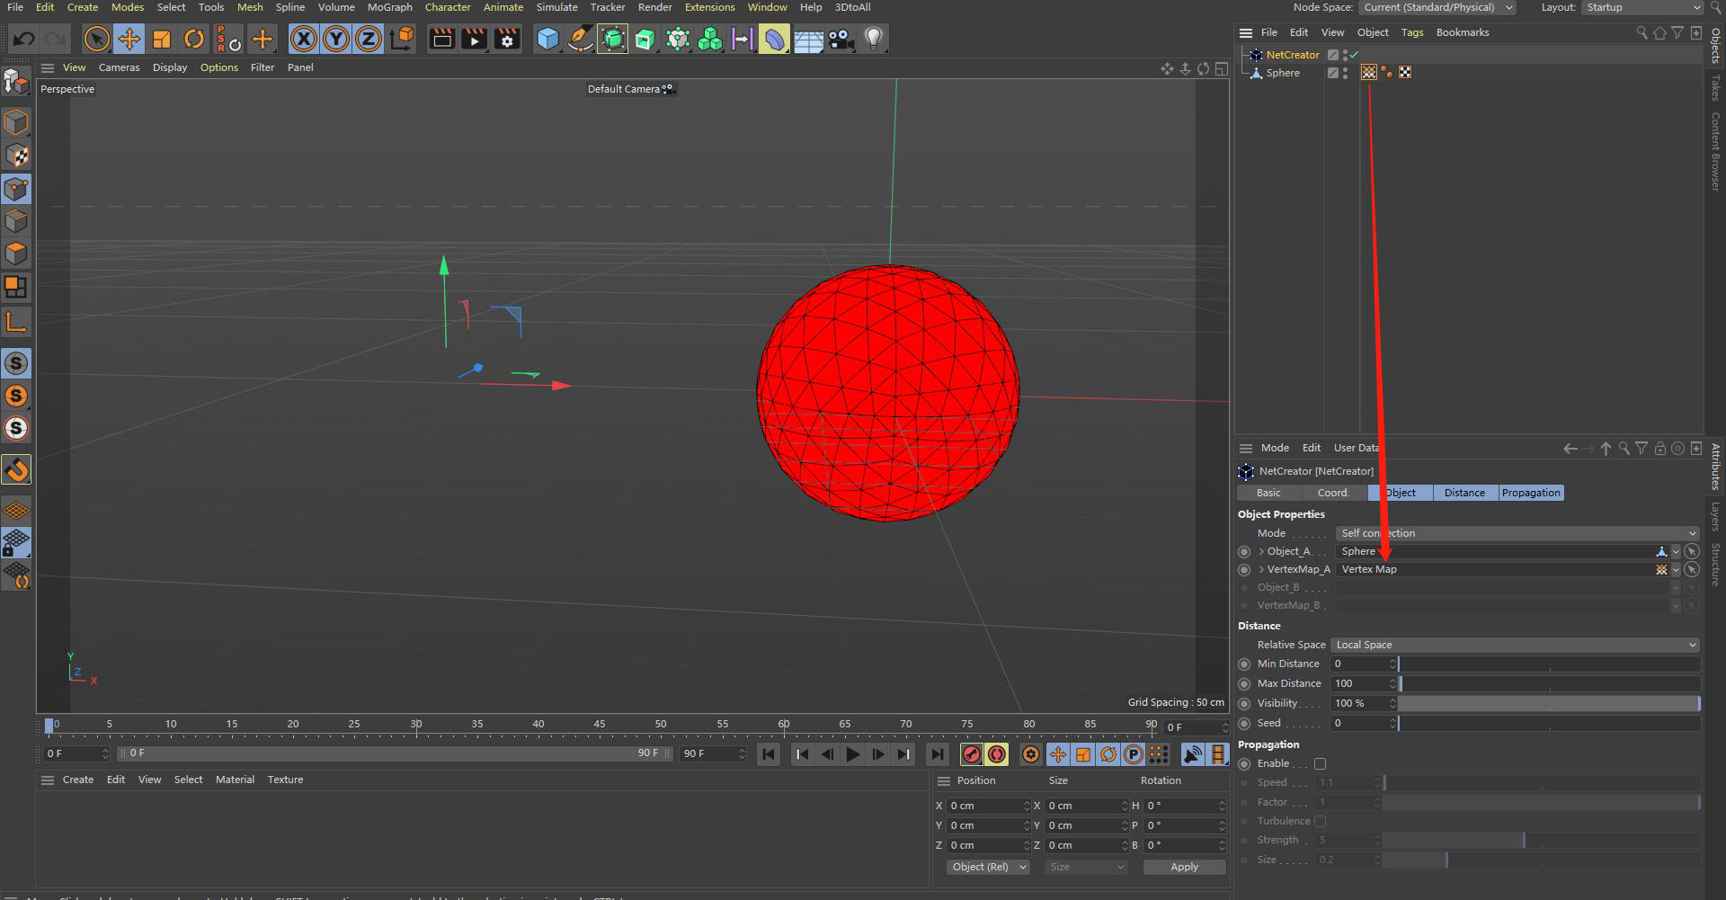
Task: Click the PSR reset tool icon
Action: 228,39
